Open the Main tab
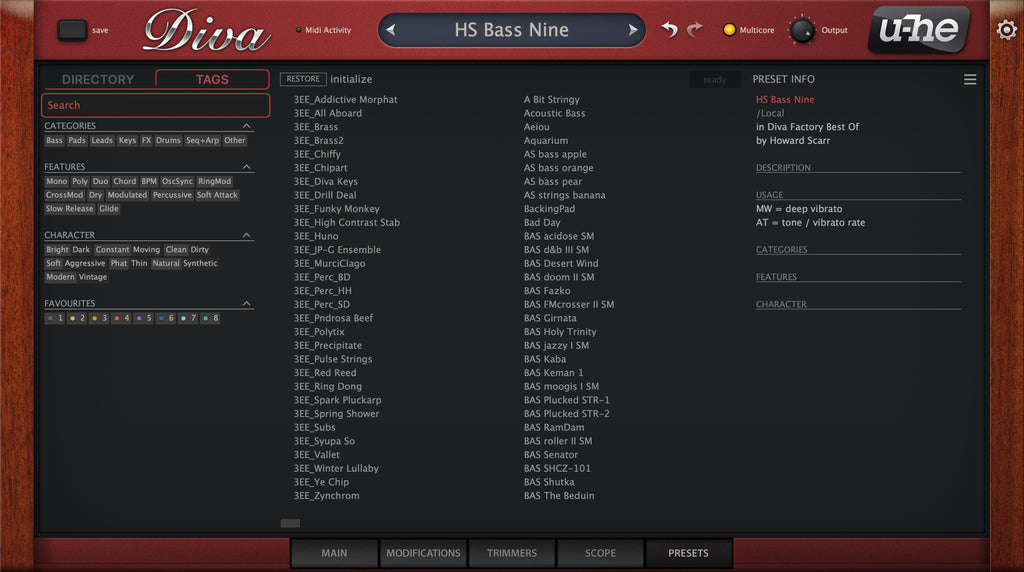 point(334,553)
